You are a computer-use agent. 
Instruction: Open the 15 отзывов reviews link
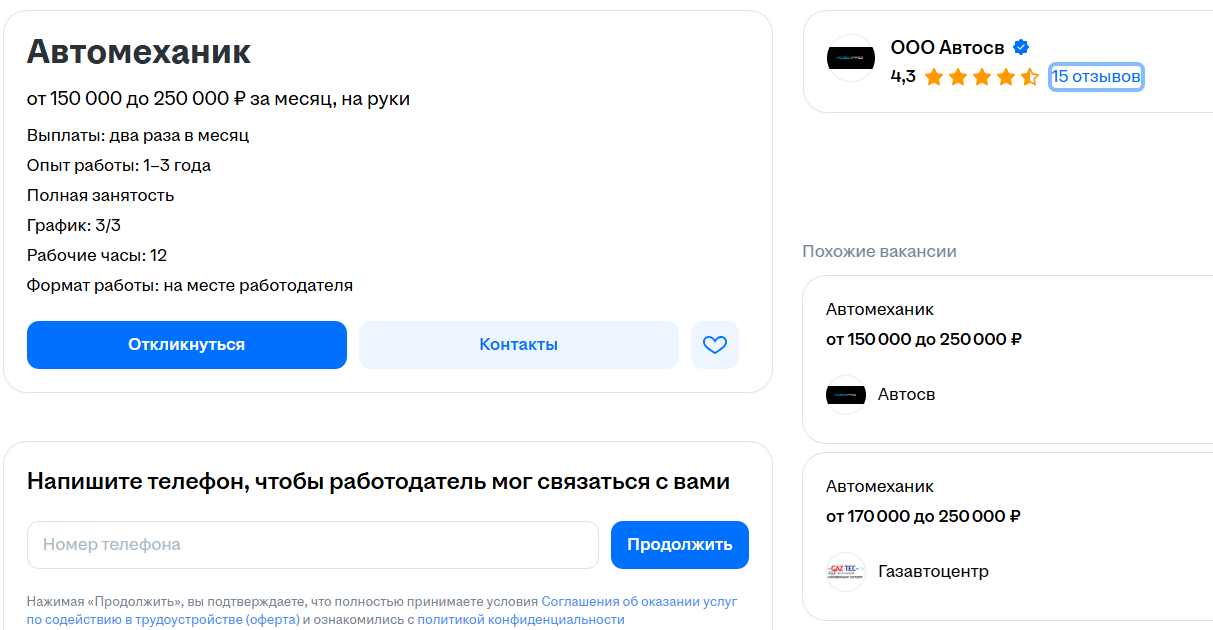click(x=1096, y=77)
